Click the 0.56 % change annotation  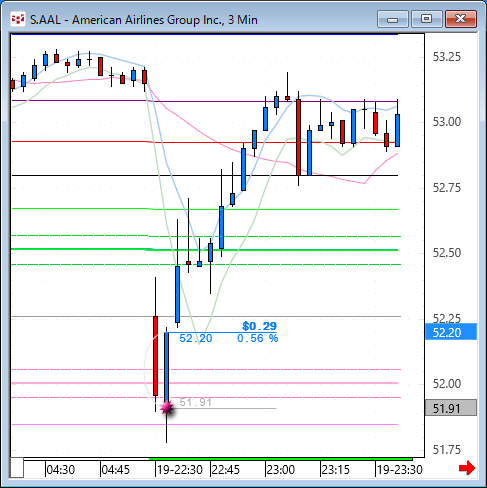coord(258,338)
